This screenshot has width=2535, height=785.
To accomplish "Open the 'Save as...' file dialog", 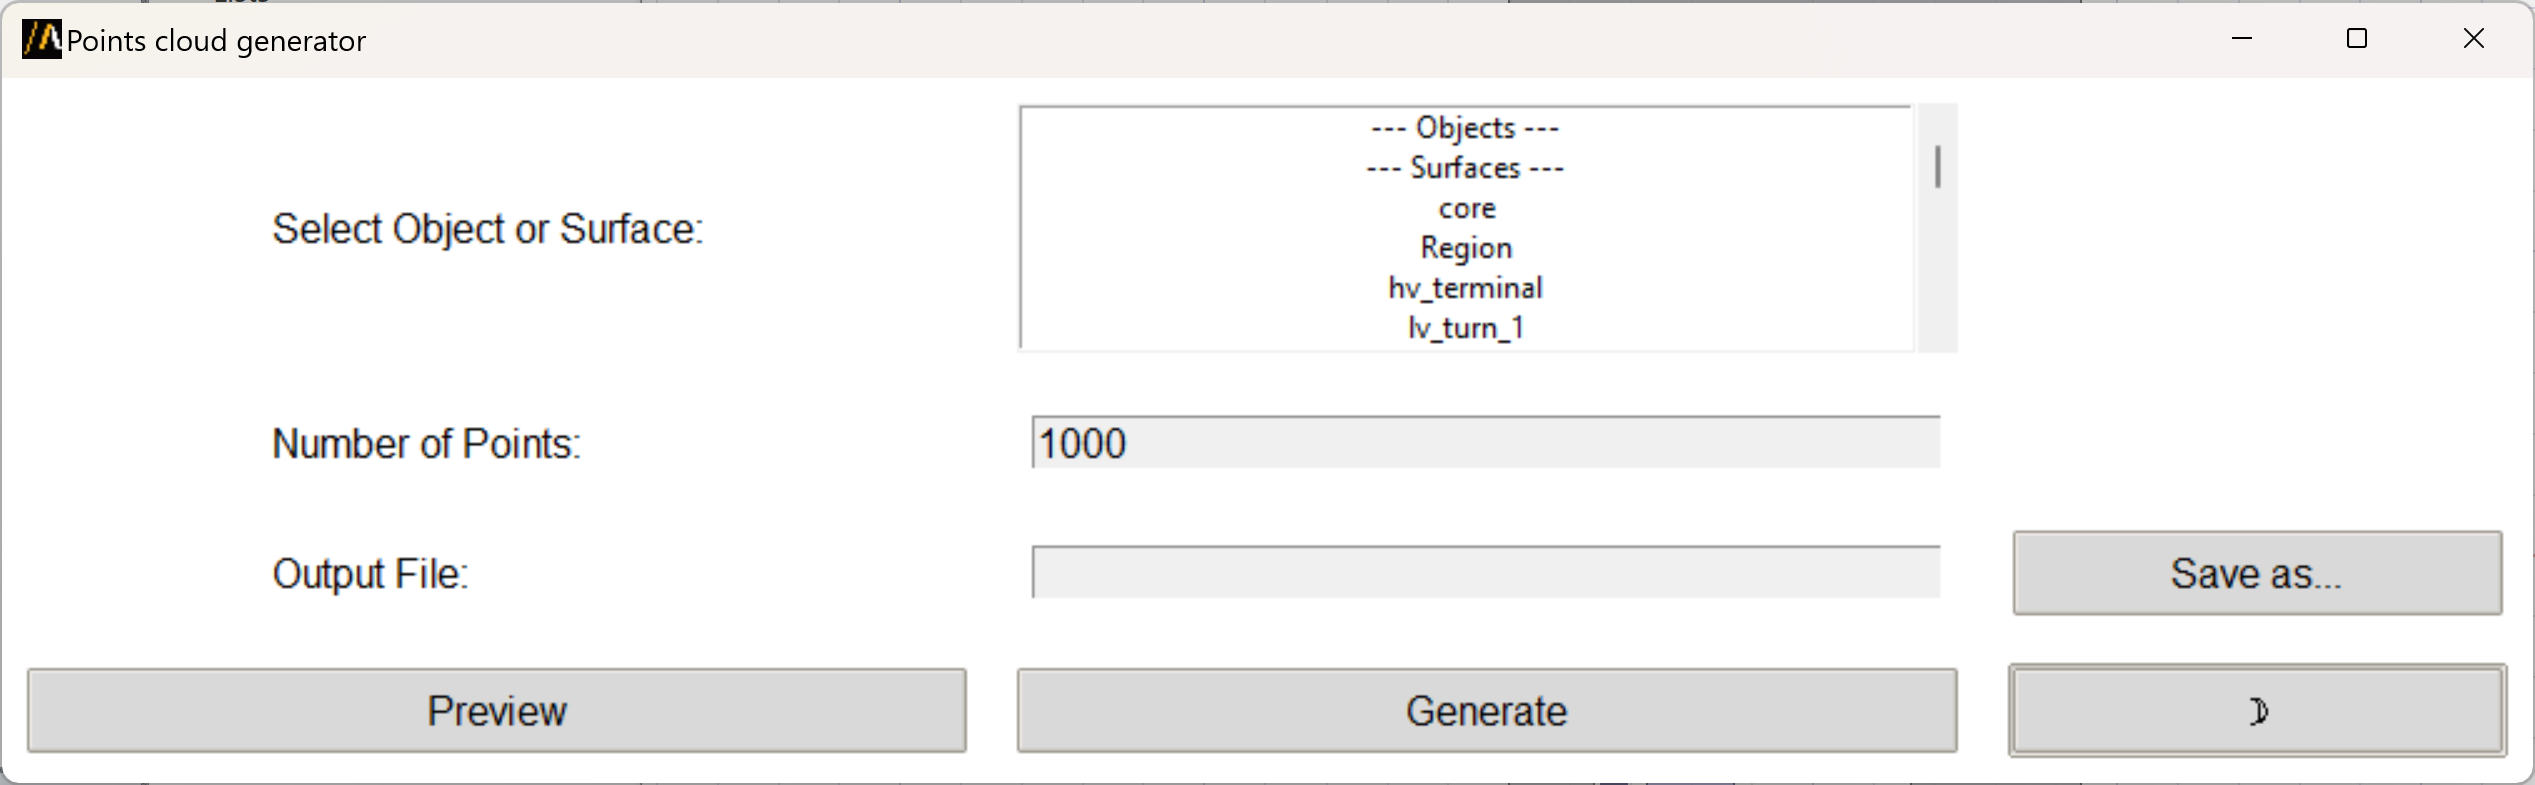I will pos(2257,573).
